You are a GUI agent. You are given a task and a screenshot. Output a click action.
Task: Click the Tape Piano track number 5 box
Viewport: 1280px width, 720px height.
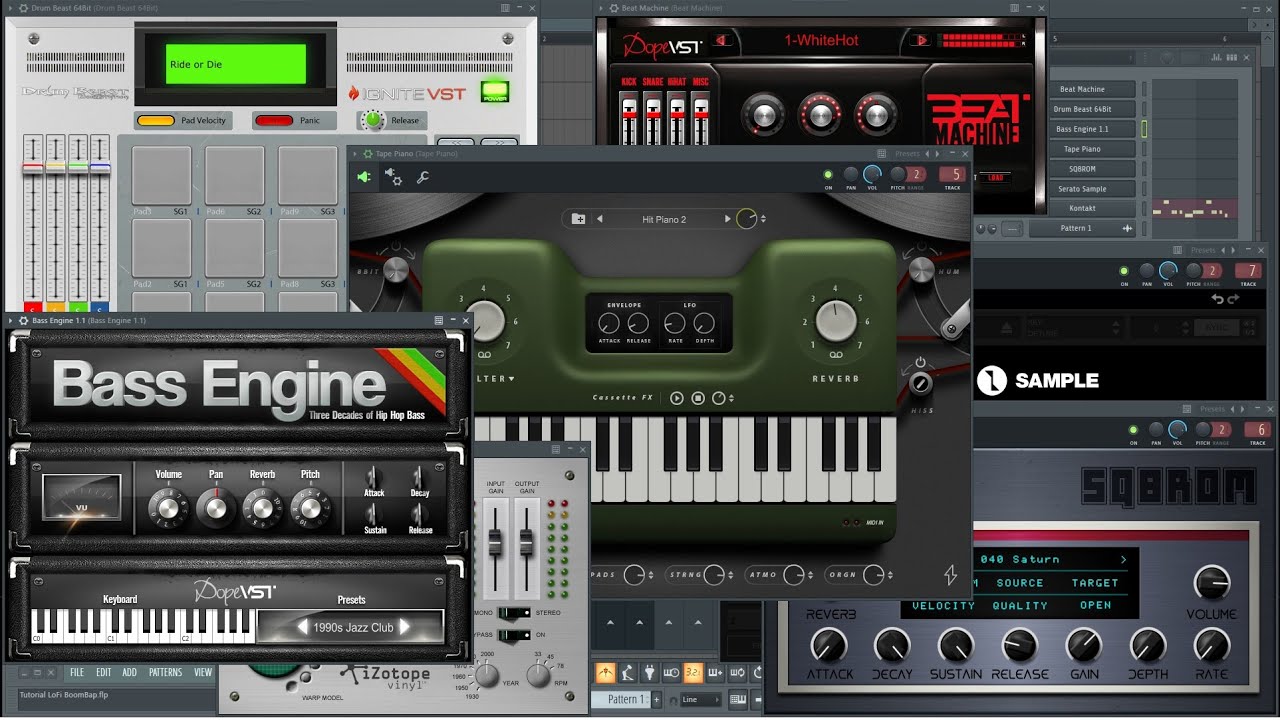click(952, 174)
